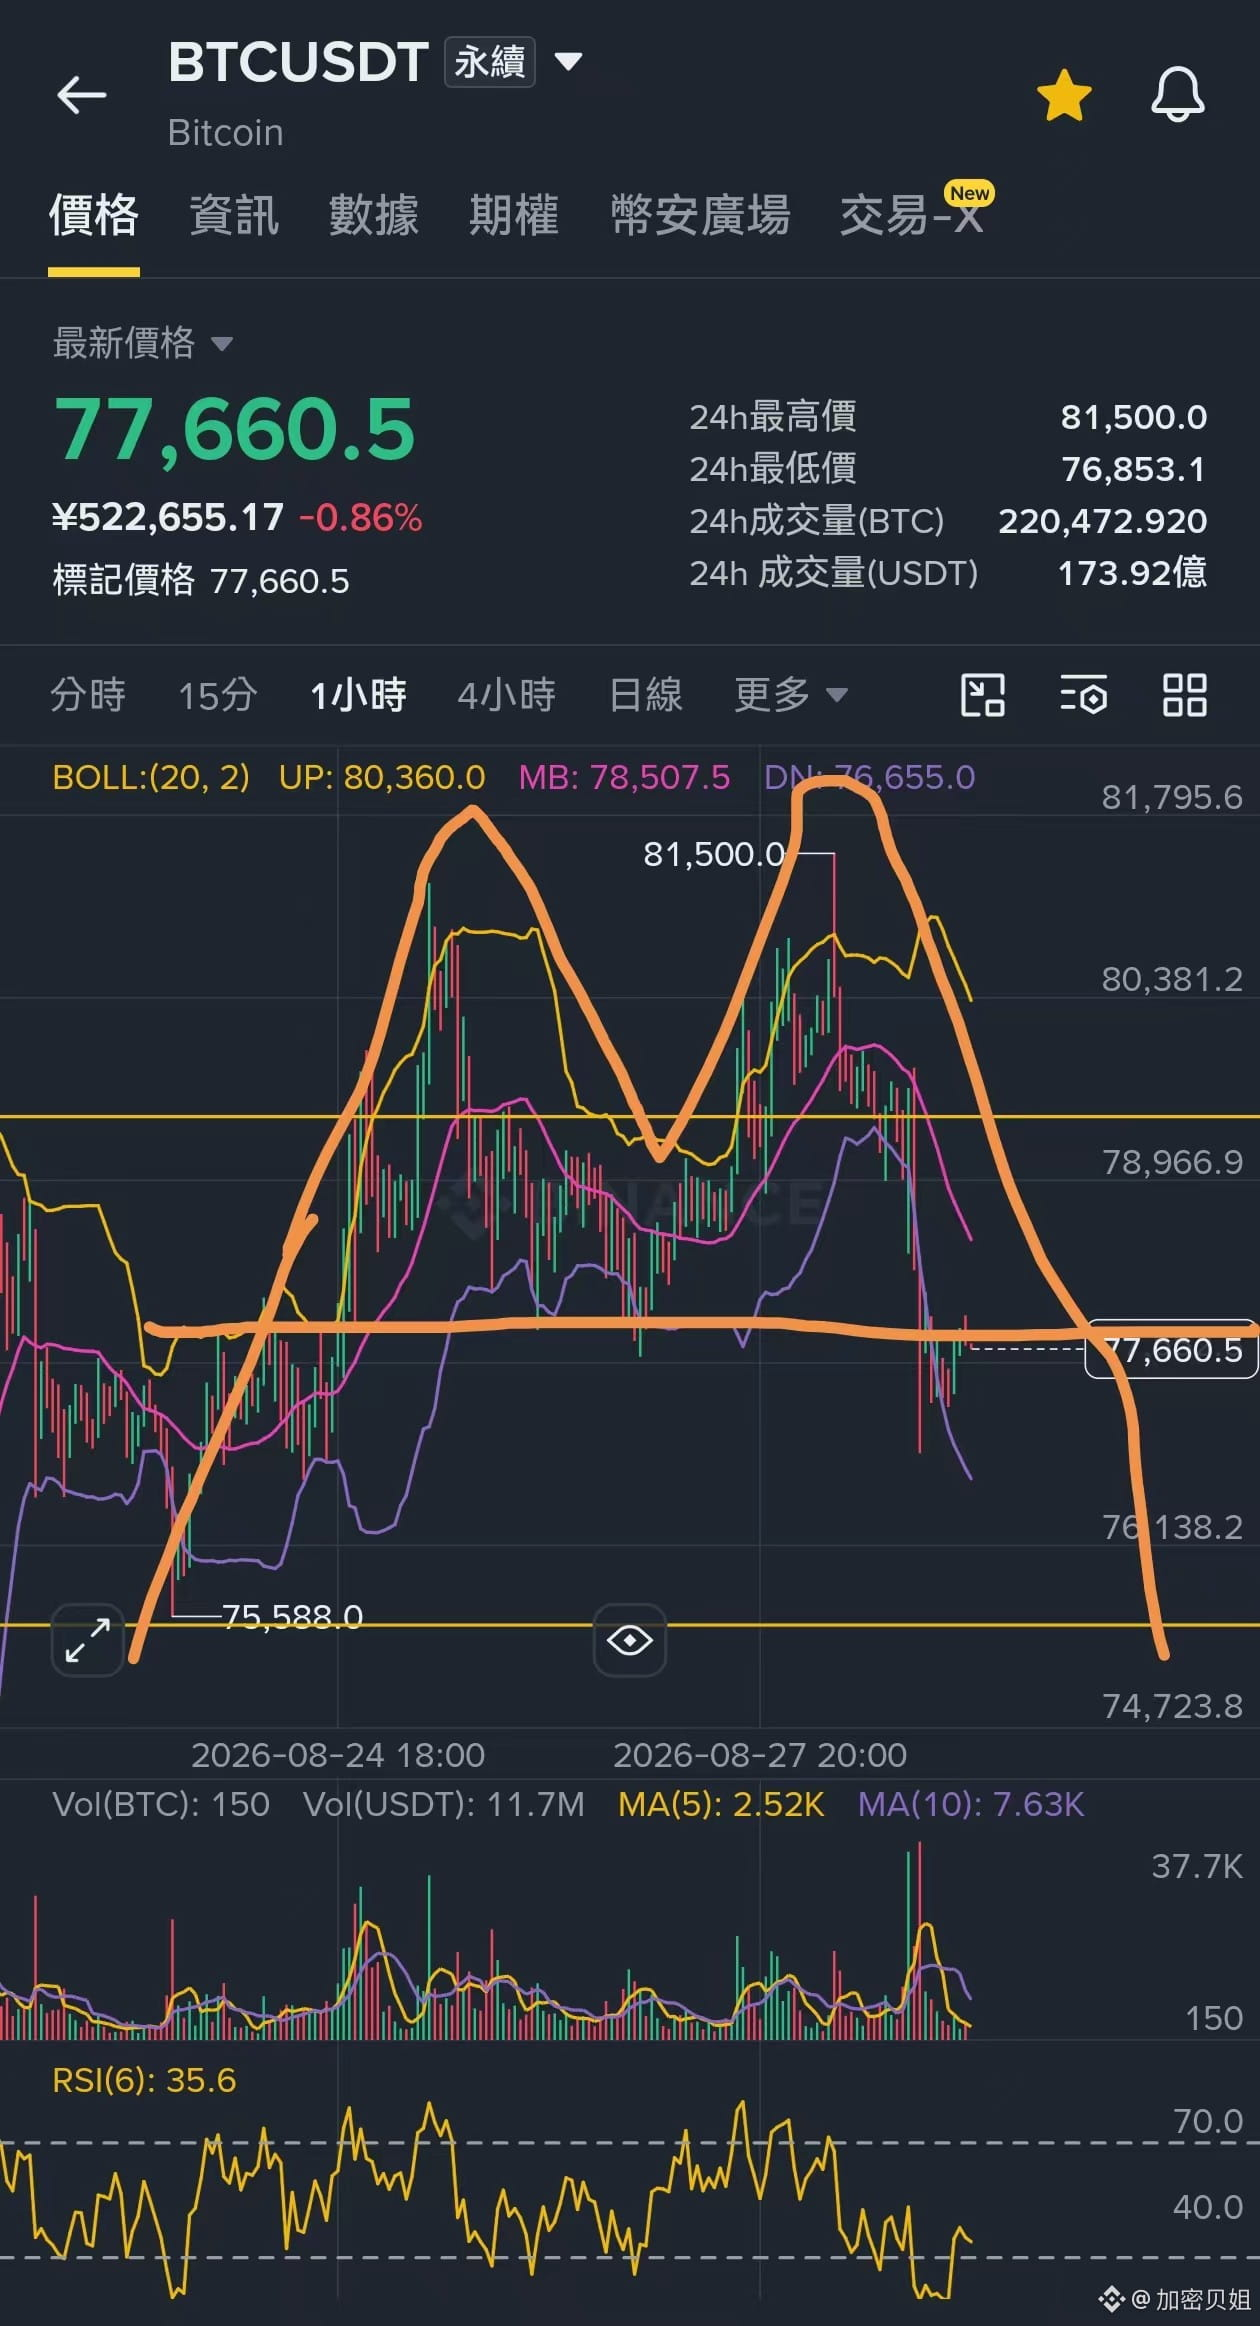Switch to the 資訊 tab
The image size is (1260, 2326).
click(234, 215)
